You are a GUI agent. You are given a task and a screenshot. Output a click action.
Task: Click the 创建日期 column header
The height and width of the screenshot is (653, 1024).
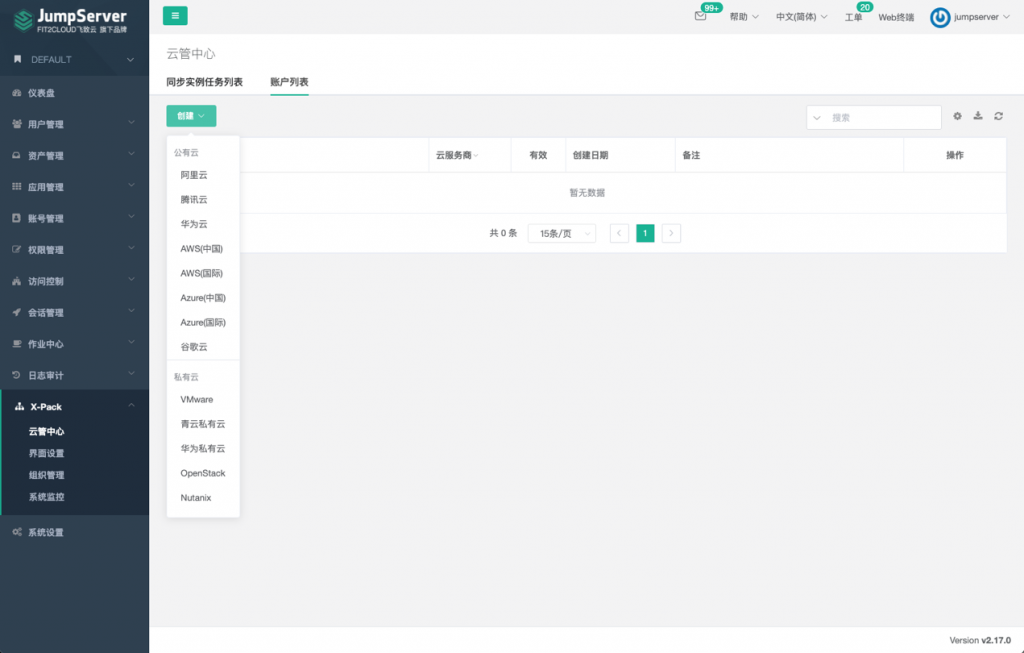tap(590, 155)
